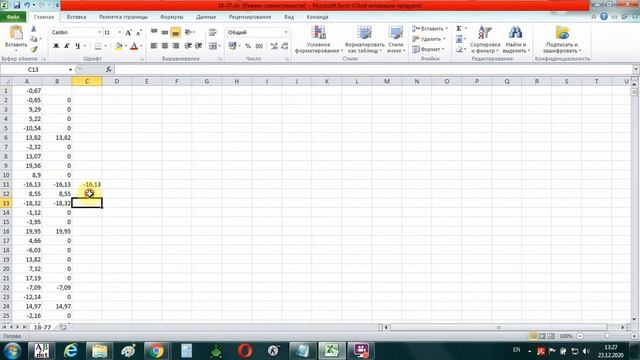Click the zoom slider handle
640x360 pixels.
[607, 336]
